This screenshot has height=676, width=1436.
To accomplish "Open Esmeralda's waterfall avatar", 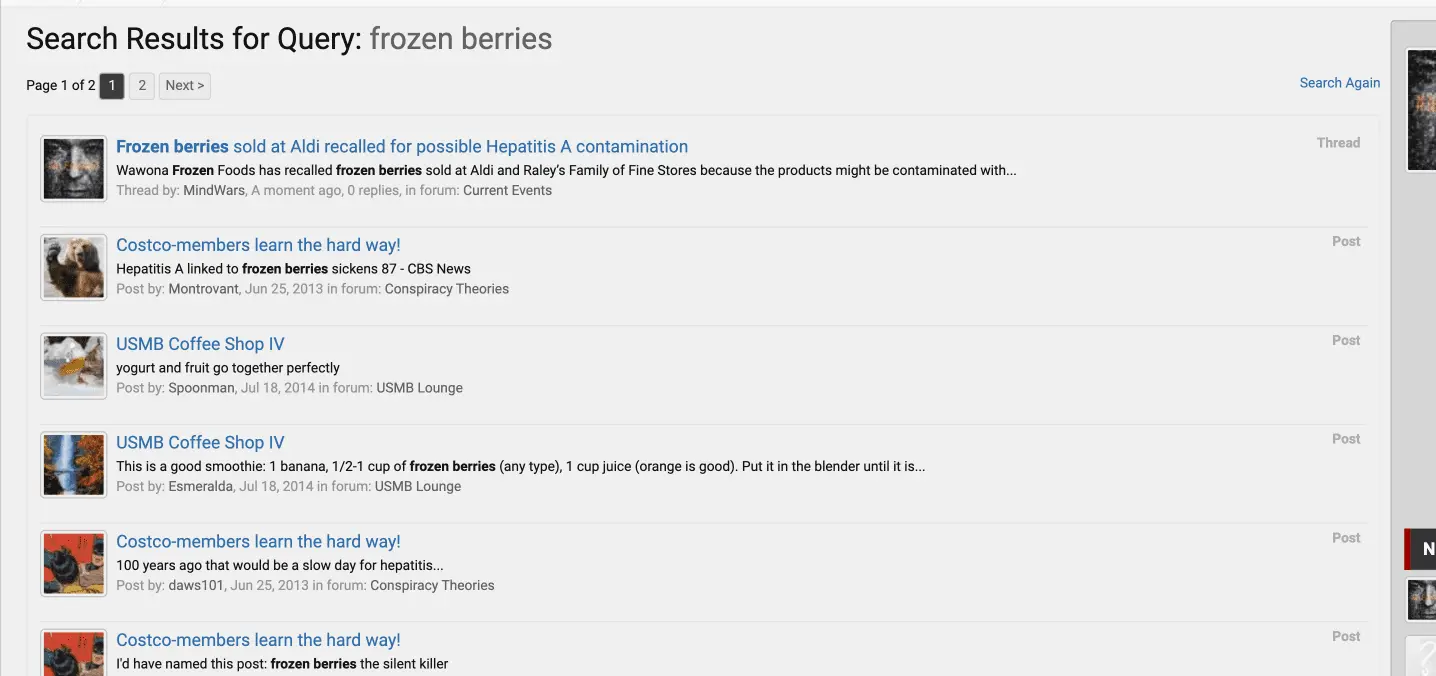I will (74, 465).
